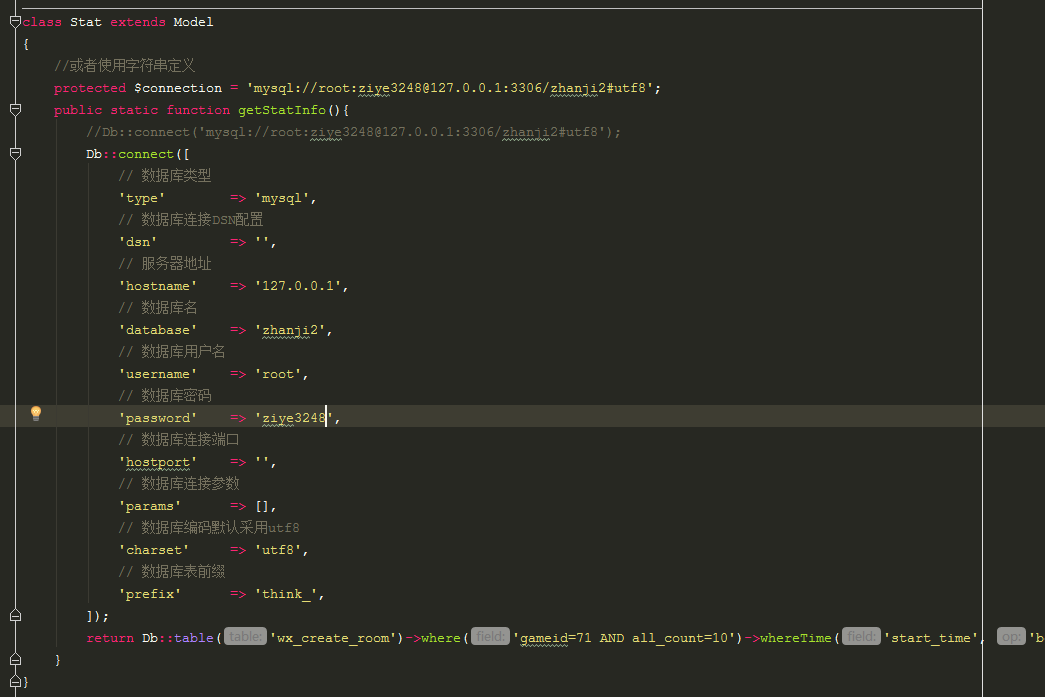
Task: Place cursor in the 'think_' prefix value
Action: (x=288, y=594)
